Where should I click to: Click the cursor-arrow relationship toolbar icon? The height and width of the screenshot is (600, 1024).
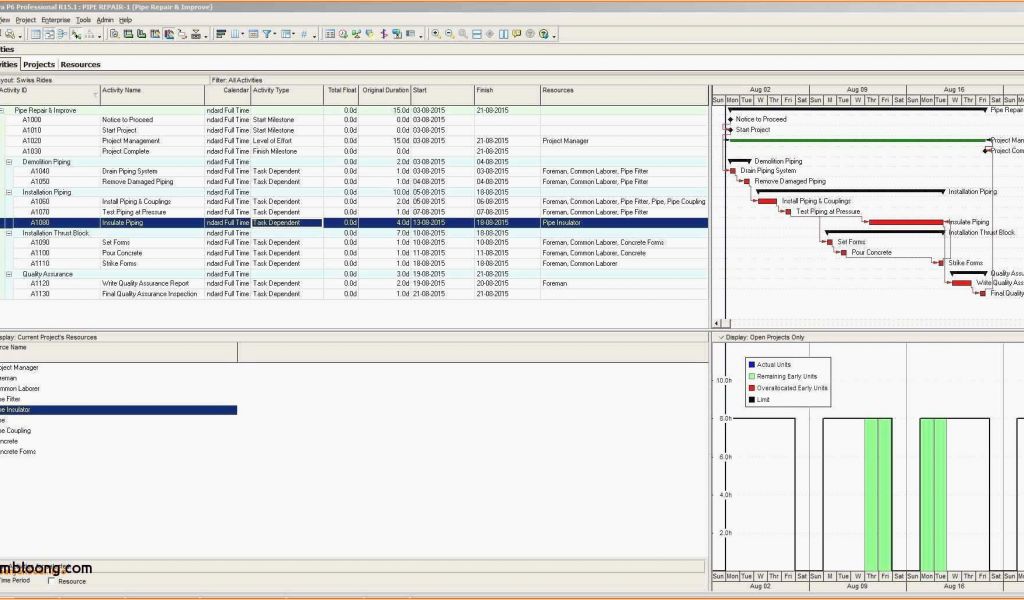pos(76,34)
